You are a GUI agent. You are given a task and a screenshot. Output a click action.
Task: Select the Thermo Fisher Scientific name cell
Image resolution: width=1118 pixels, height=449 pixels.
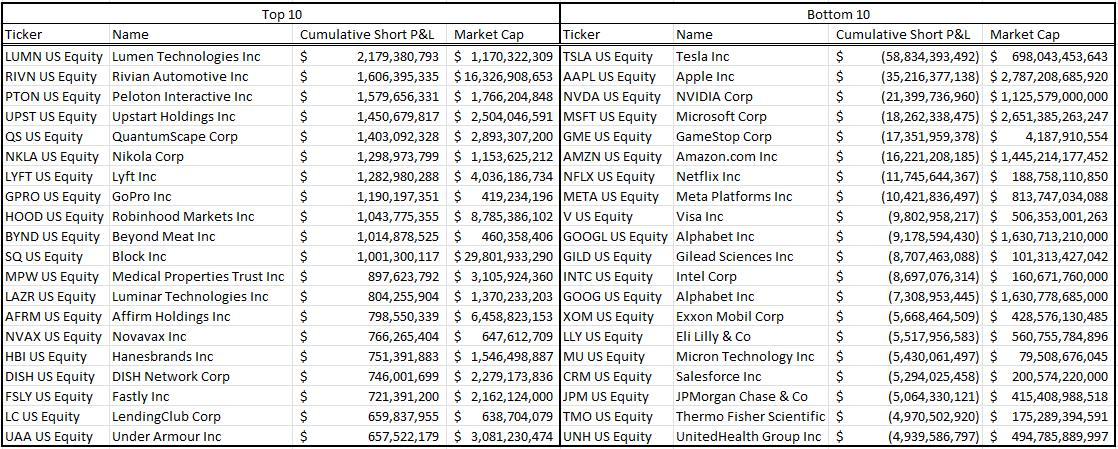pyautogui.click(x=751, y=416)
